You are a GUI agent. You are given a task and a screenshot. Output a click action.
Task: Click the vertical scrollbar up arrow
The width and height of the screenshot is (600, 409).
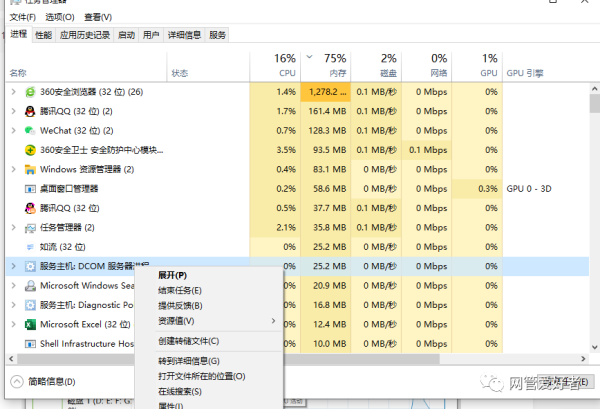coord(594,88)
